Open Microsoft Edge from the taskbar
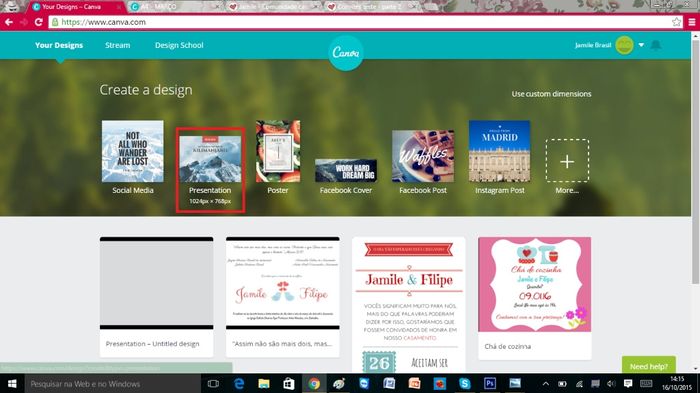This screenshot has height=393, width=700. (239, 384)
